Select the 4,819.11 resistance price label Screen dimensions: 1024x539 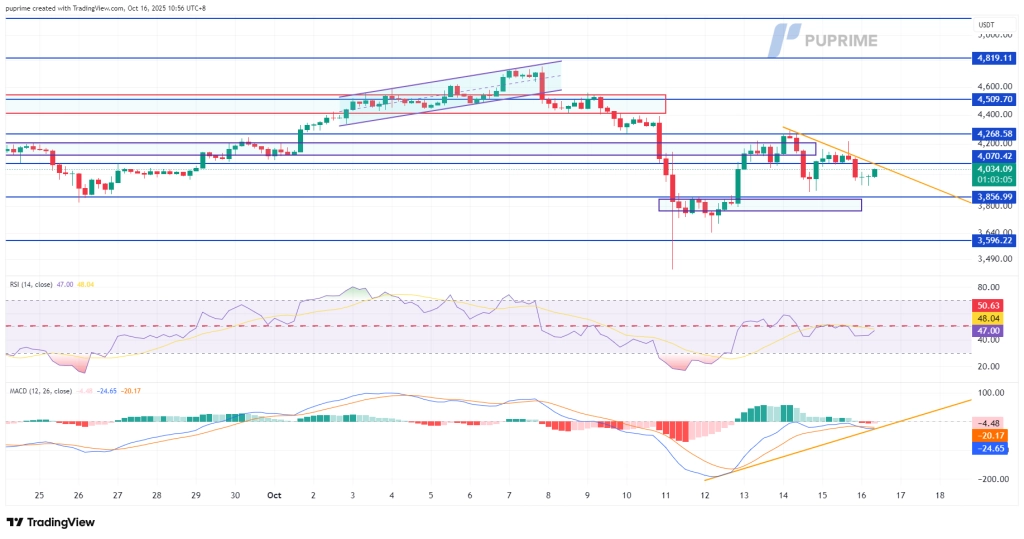tap(996, 58)
